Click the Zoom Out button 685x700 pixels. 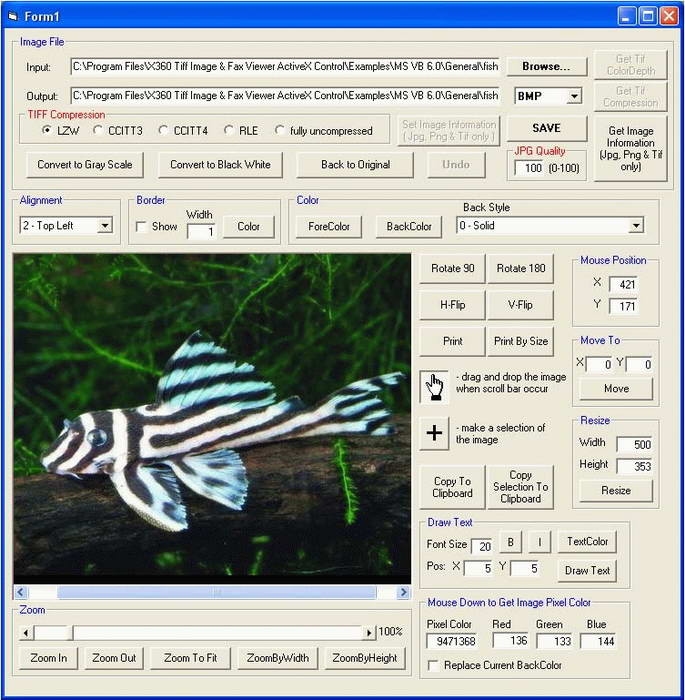click(114, 658)
